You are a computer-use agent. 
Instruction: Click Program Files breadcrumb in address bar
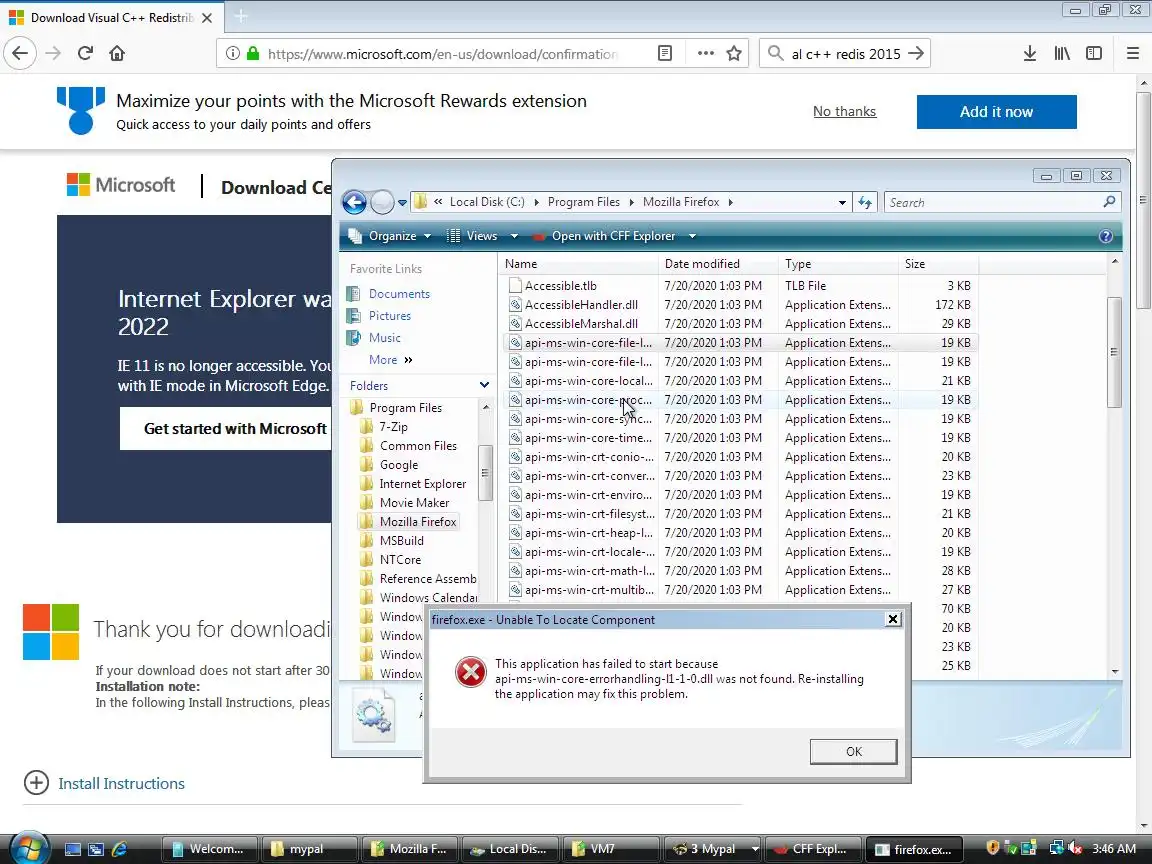point(583,202)
